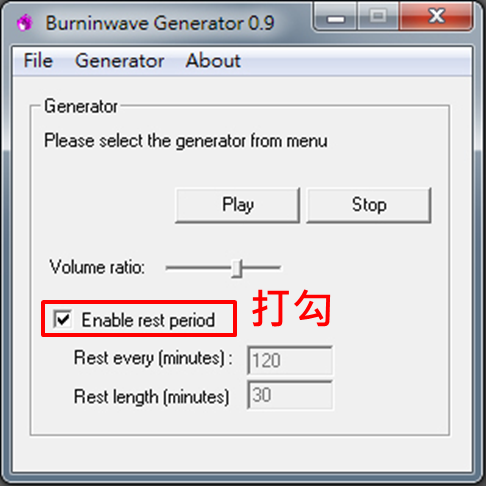
Task: Click the Burninwave app icon in title bar
Action: 25,23
